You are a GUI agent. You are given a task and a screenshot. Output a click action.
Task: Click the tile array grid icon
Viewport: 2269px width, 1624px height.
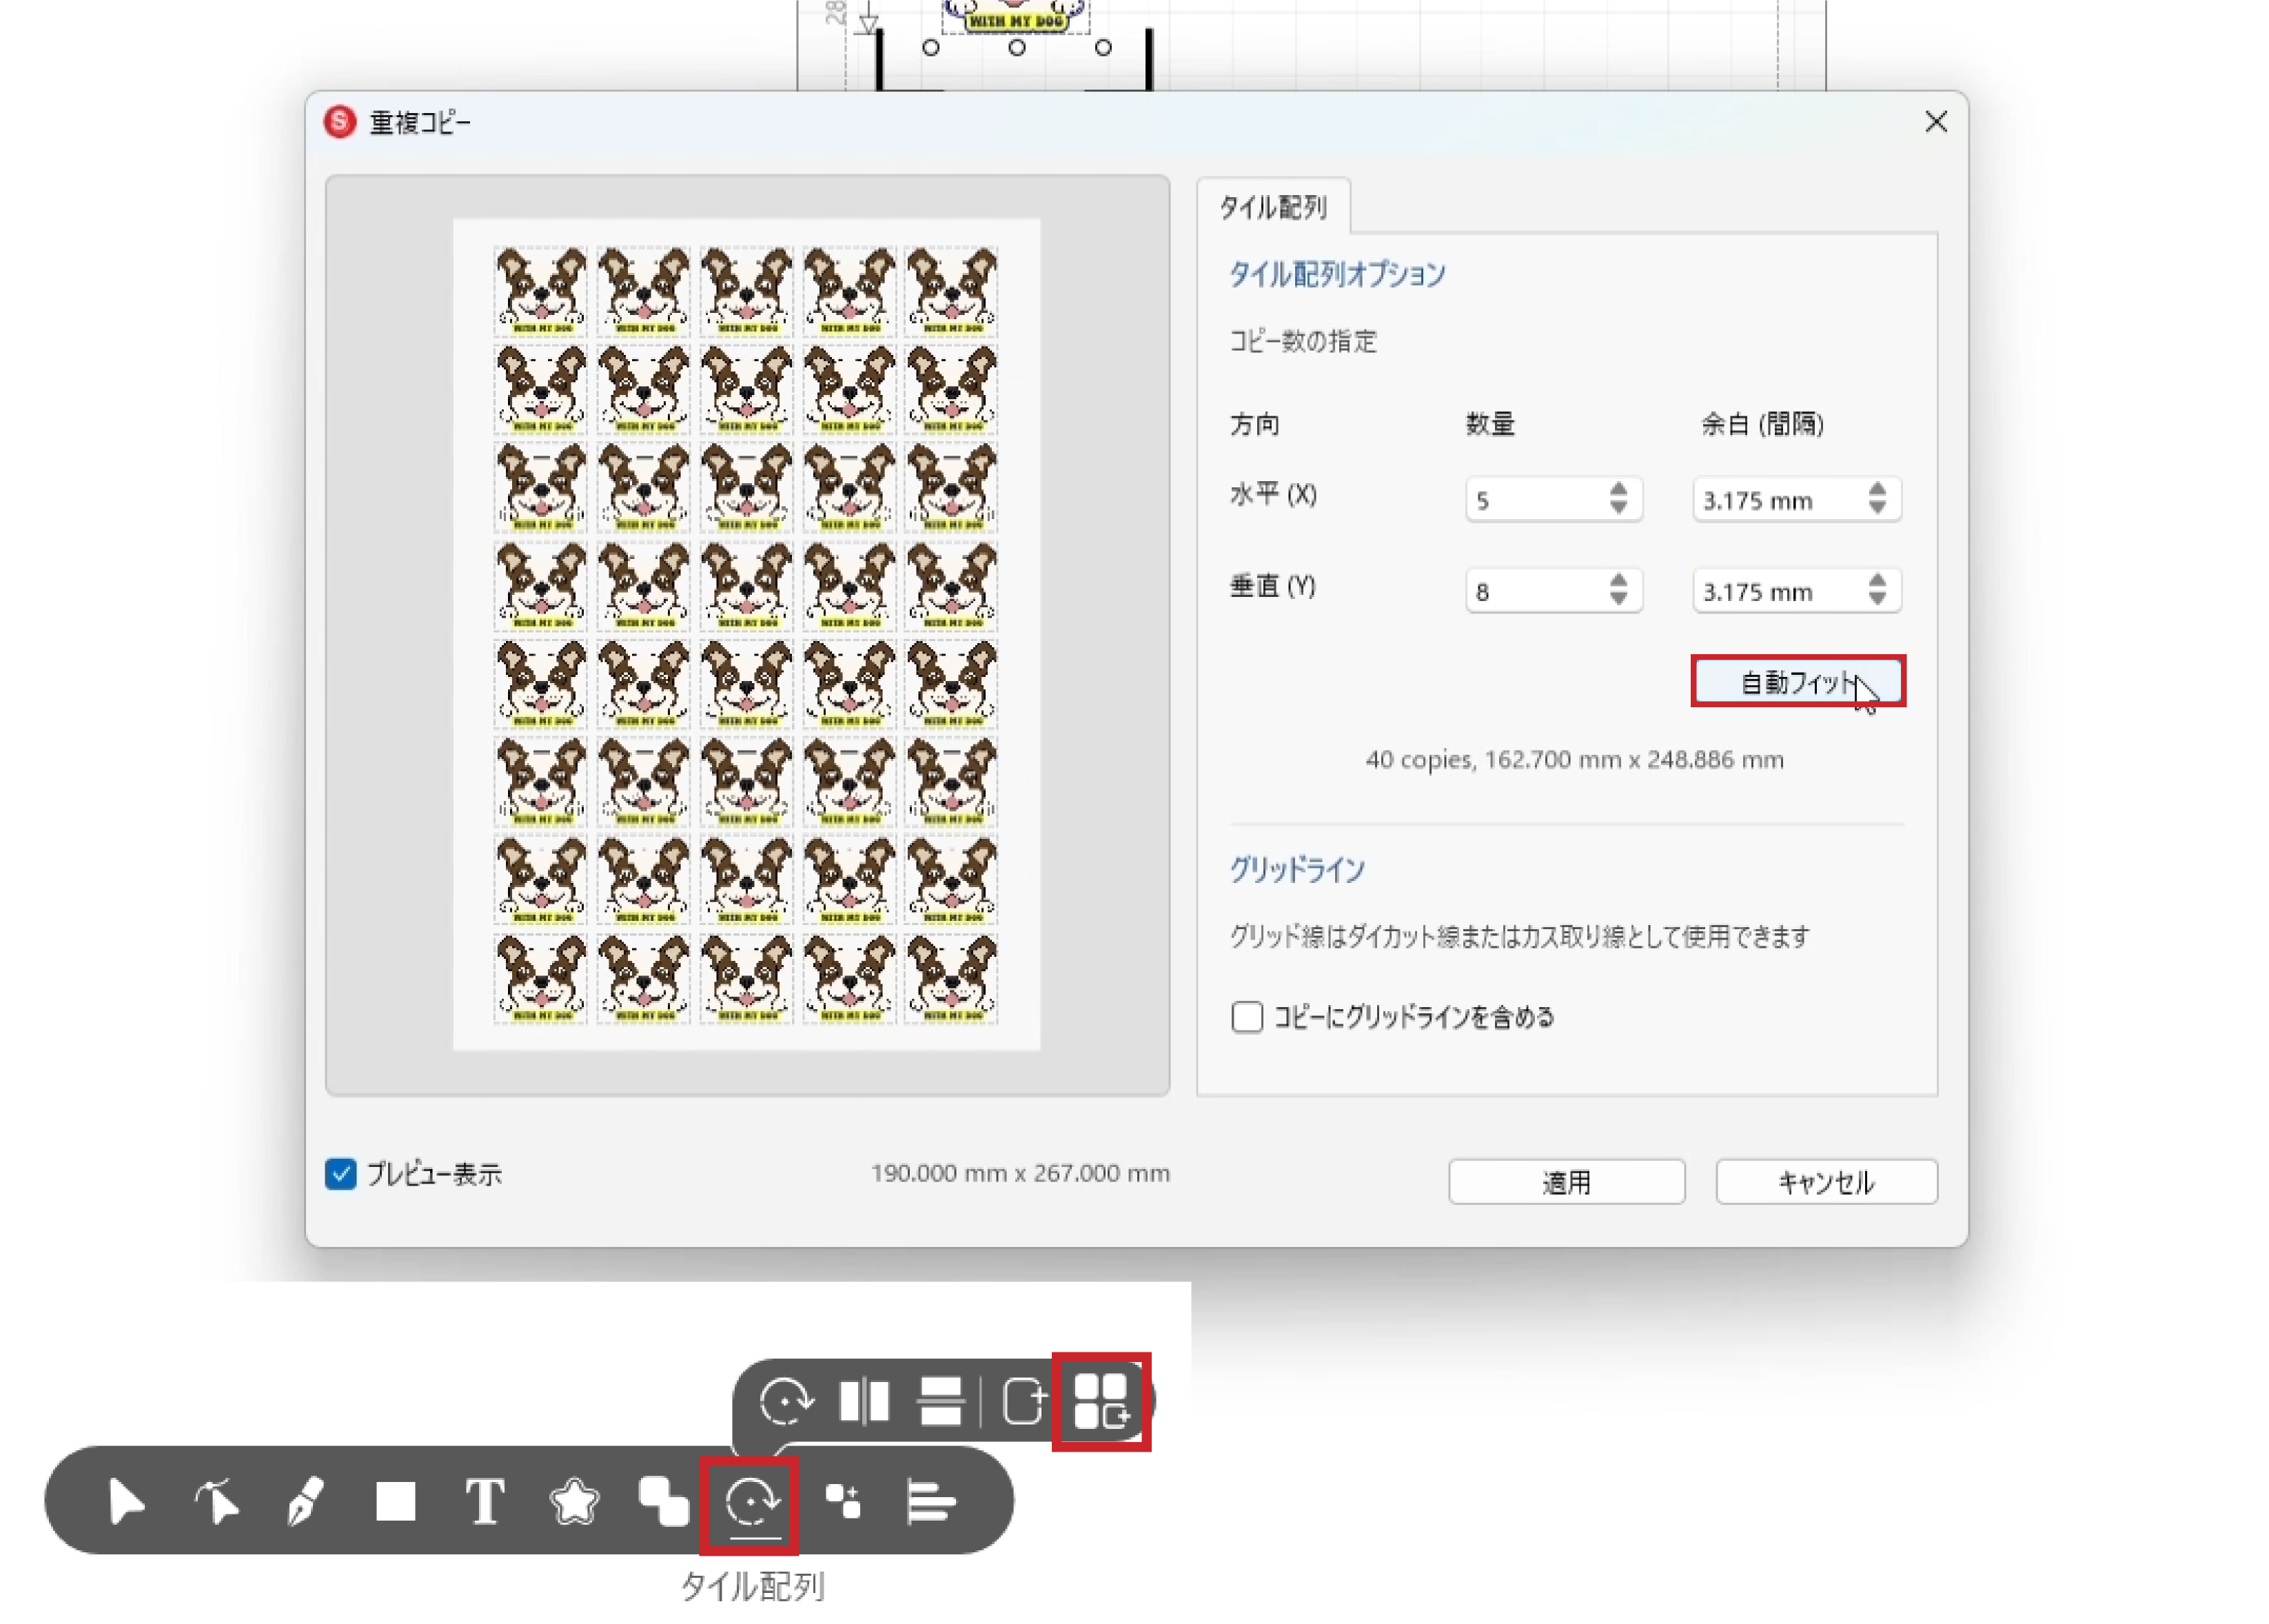pyautogui.click(x=1101, y=1400)
